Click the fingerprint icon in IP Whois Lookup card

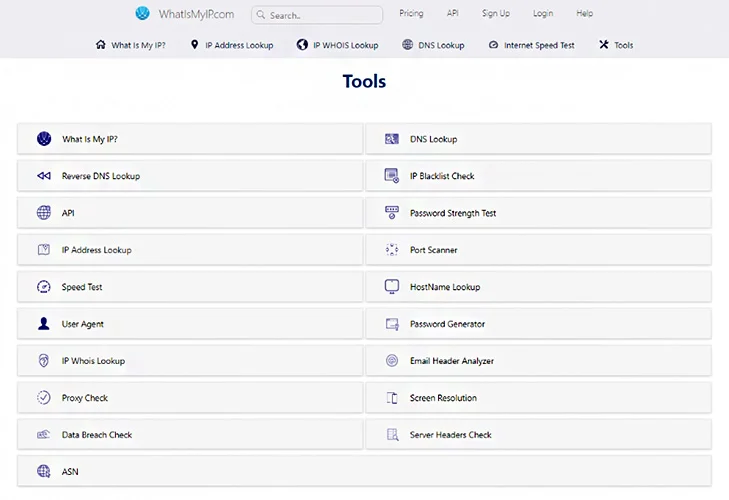tap(44, 360)
